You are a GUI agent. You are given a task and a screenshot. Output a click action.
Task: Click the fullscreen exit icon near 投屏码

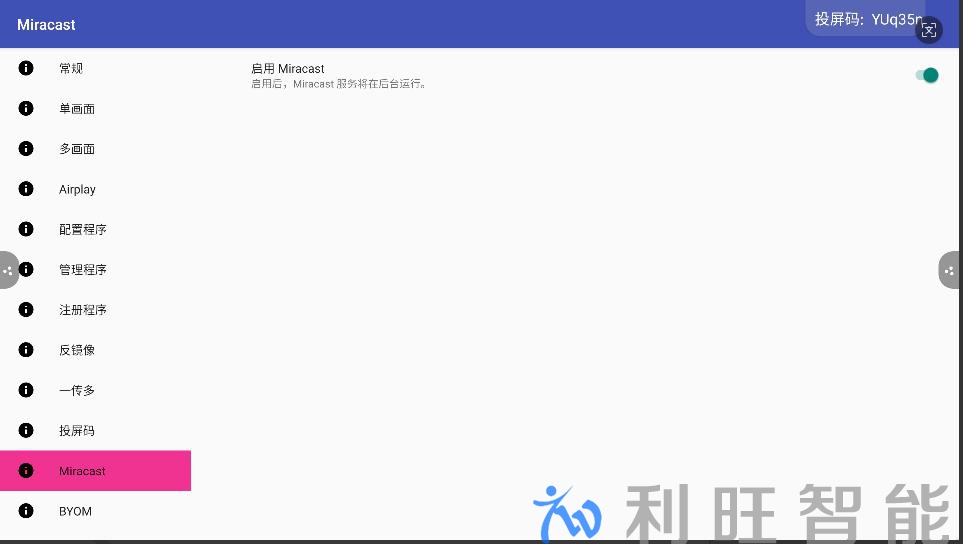point(929,30)
